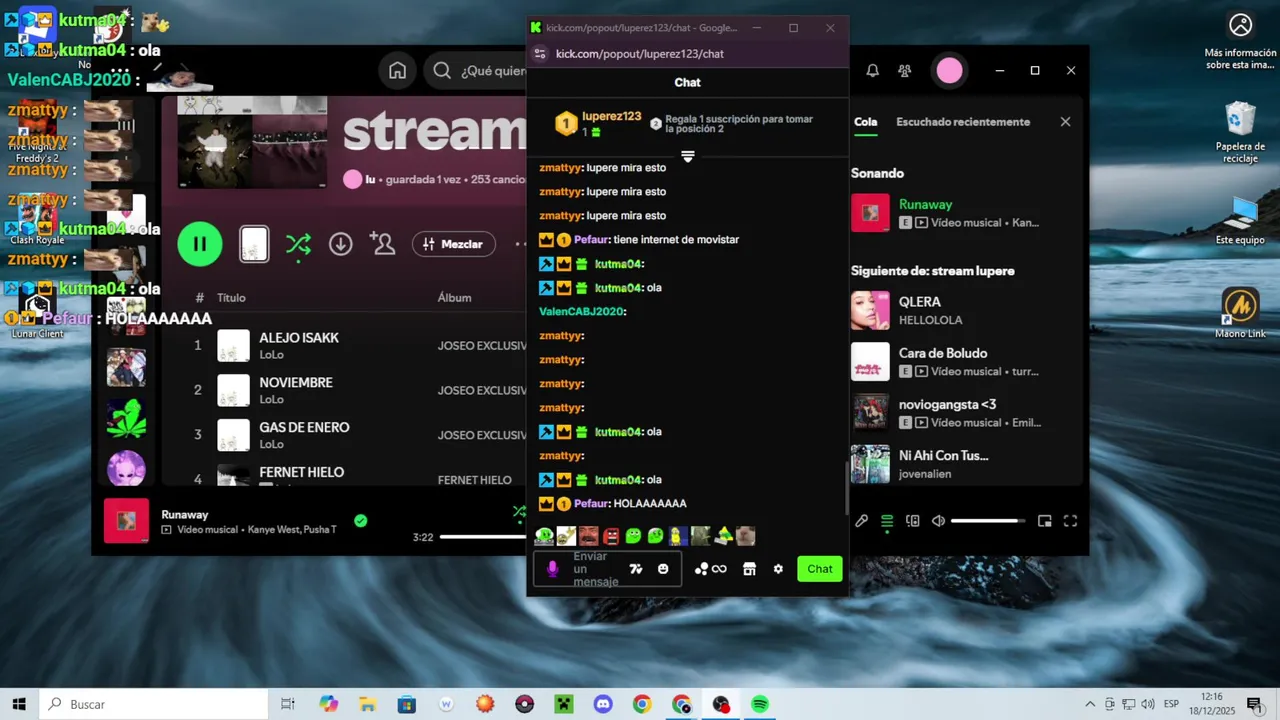
Task: Click the lyrics microphone icon in Spotify
Action: [x=861, y=521]
